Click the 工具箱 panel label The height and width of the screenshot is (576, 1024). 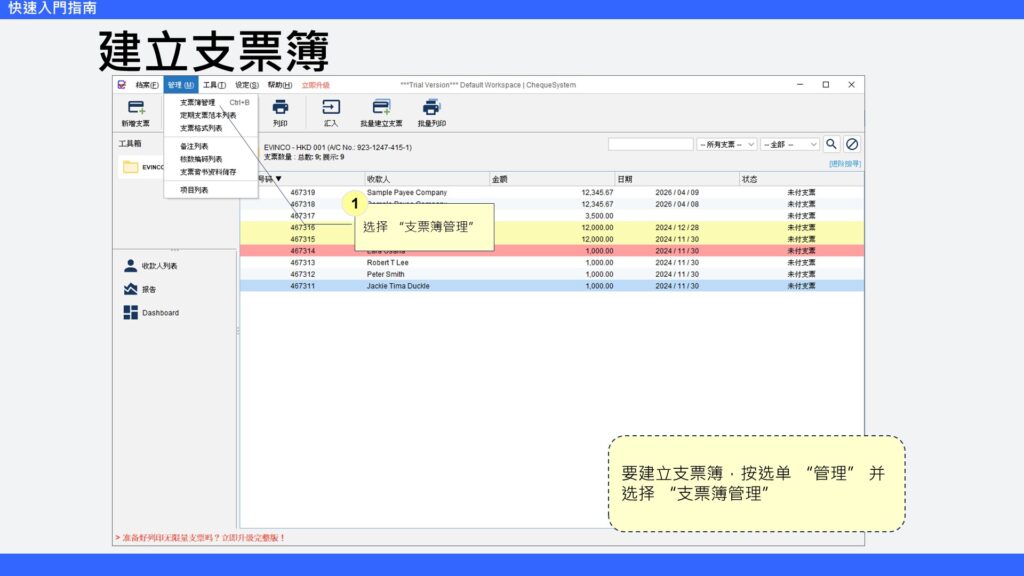tap(130, 144)
